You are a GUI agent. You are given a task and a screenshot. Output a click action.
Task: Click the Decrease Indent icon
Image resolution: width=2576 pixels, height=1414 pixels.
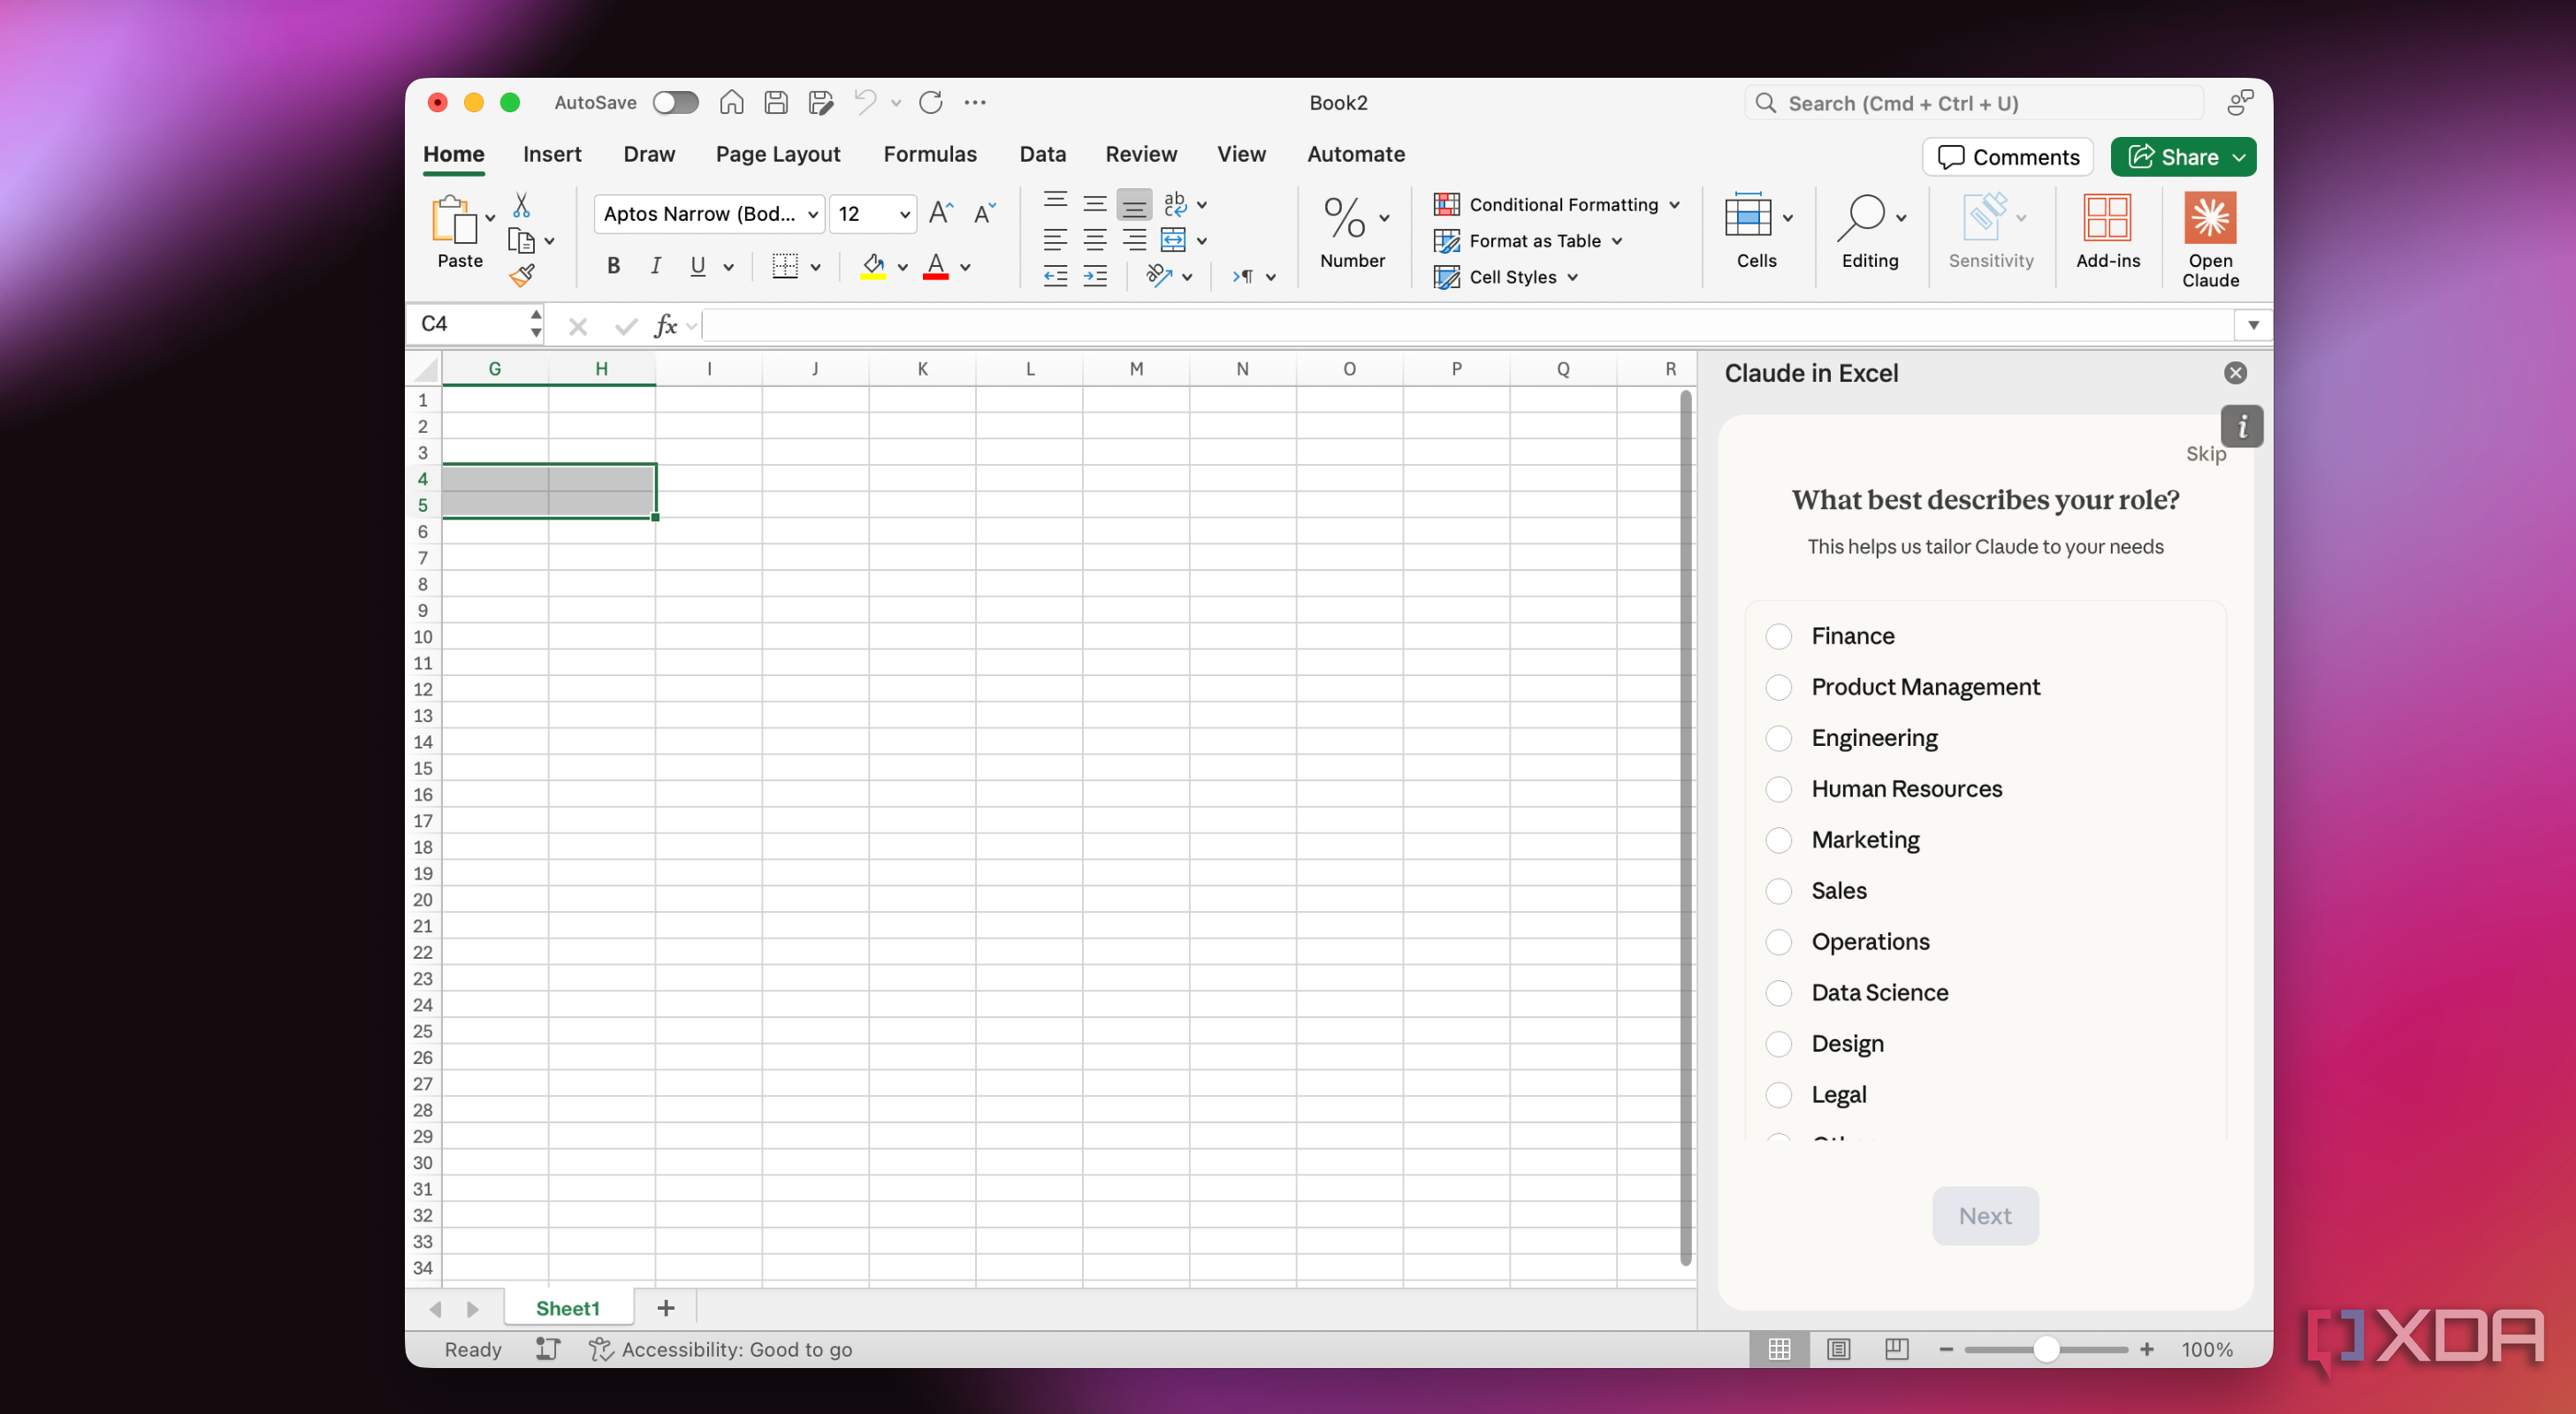coord(1055,277)
